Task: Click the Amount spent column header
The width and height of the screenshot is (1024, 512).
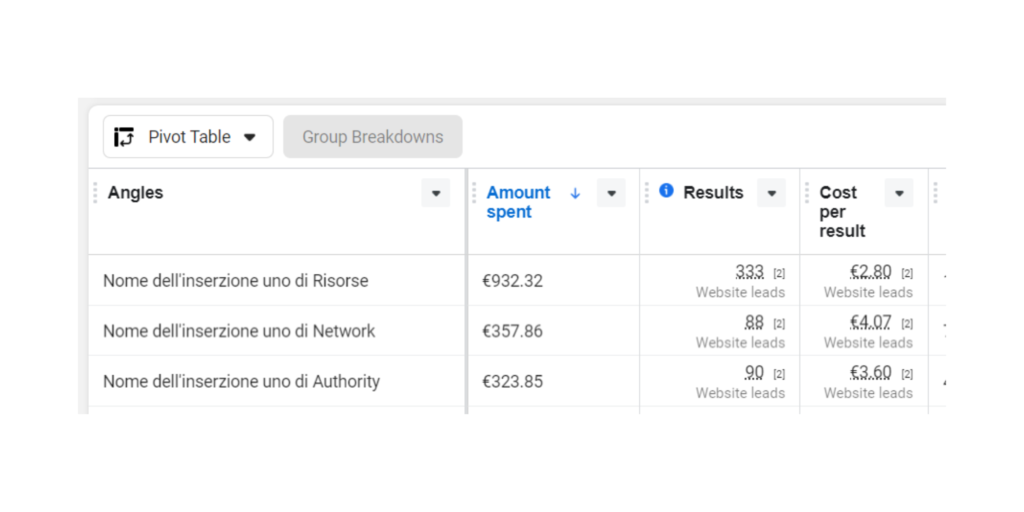Action: coord(518,202)
